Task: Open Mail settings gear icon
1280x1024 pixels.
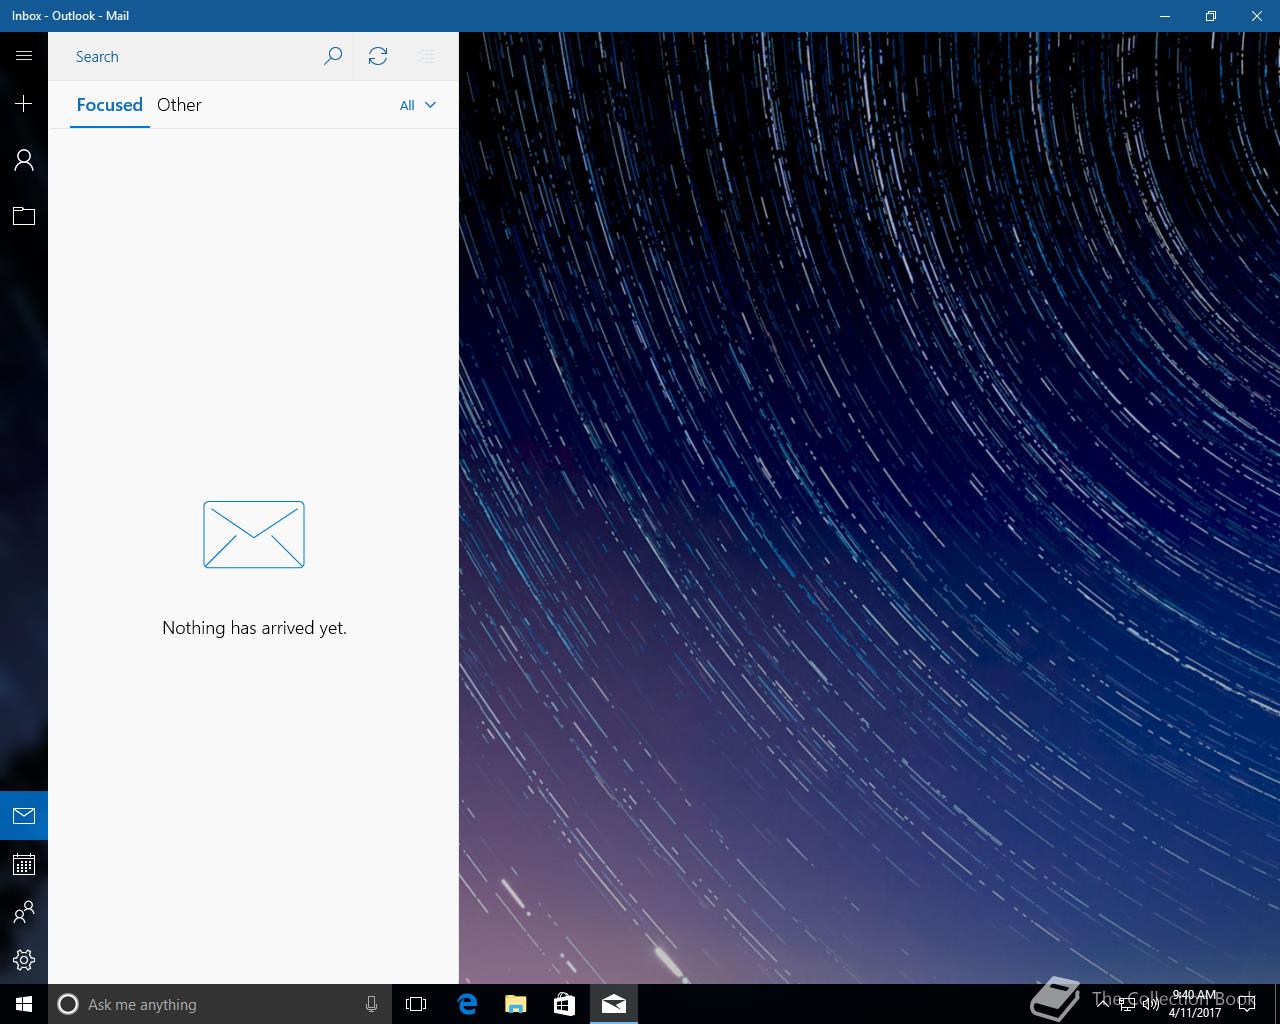Action: click(24, 960)
